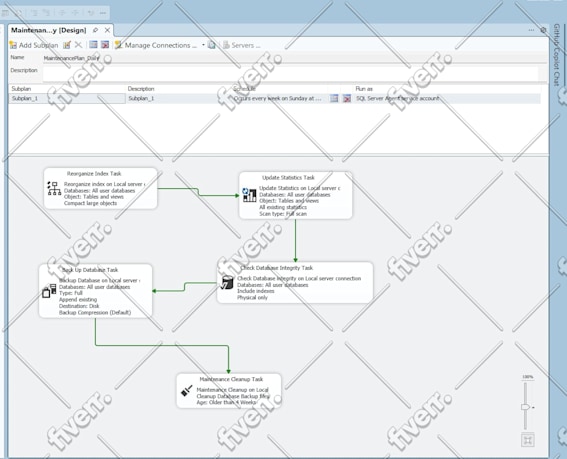
Task: Select the Subplan_1 description cell
Action: (177, 98)
